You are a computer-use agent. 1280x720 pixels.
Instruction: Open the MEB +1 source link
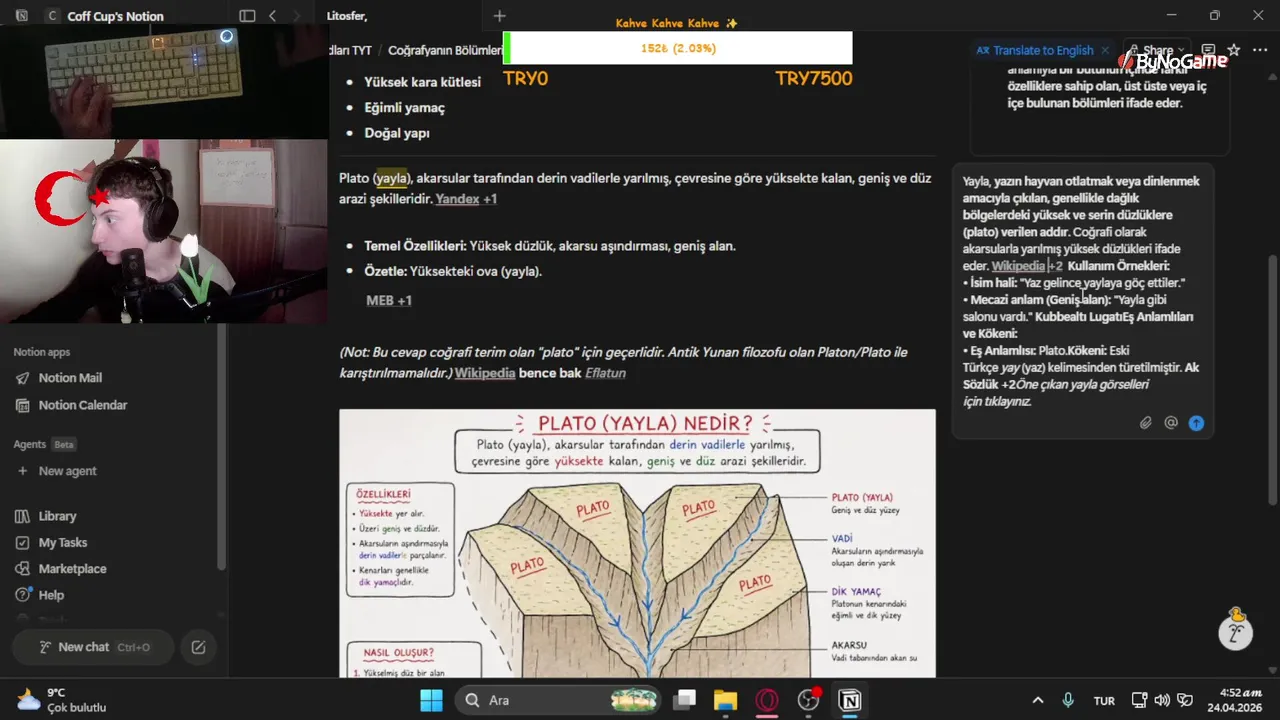pyautogui.click(x=389, y=300)
